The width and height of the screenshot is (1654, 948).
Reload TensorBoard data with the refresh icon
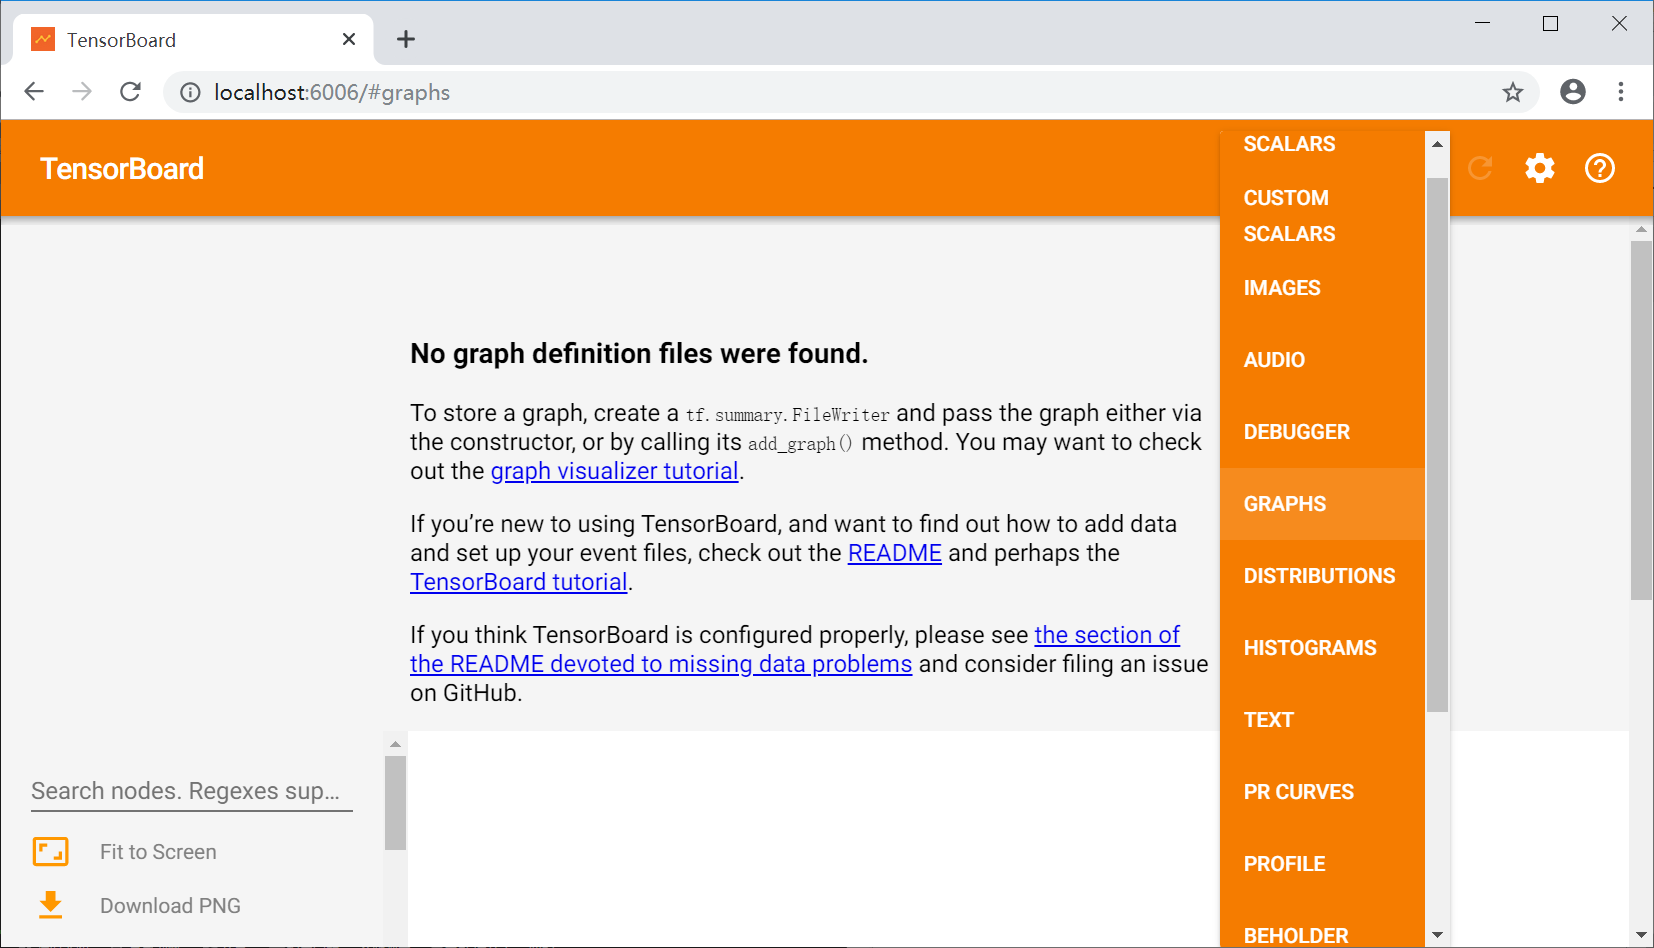pos(1480,168)
